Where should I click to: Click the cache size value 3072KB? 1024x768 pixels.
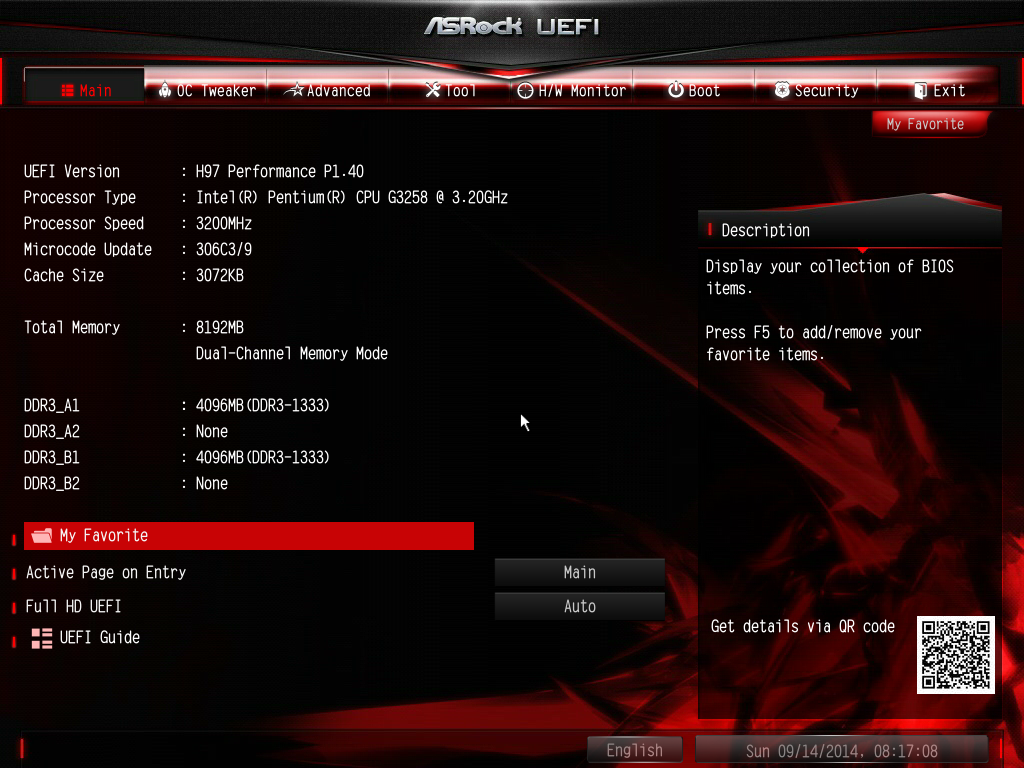219,276
